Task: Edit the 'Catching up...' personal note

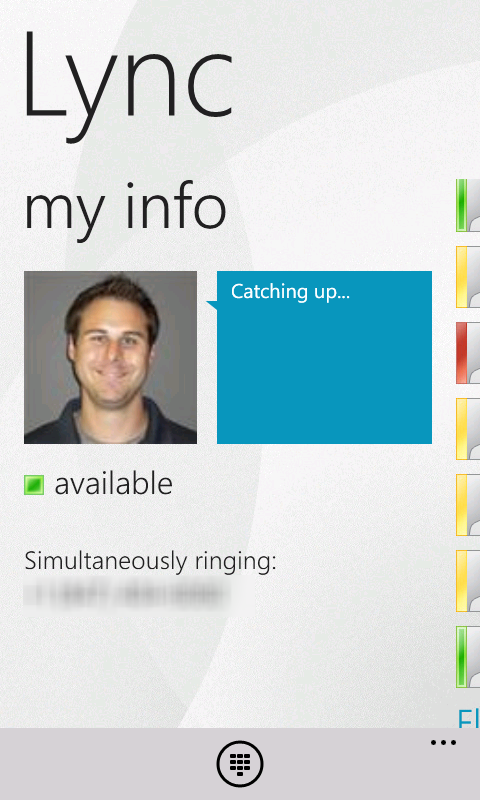Action: coord(324,357)
